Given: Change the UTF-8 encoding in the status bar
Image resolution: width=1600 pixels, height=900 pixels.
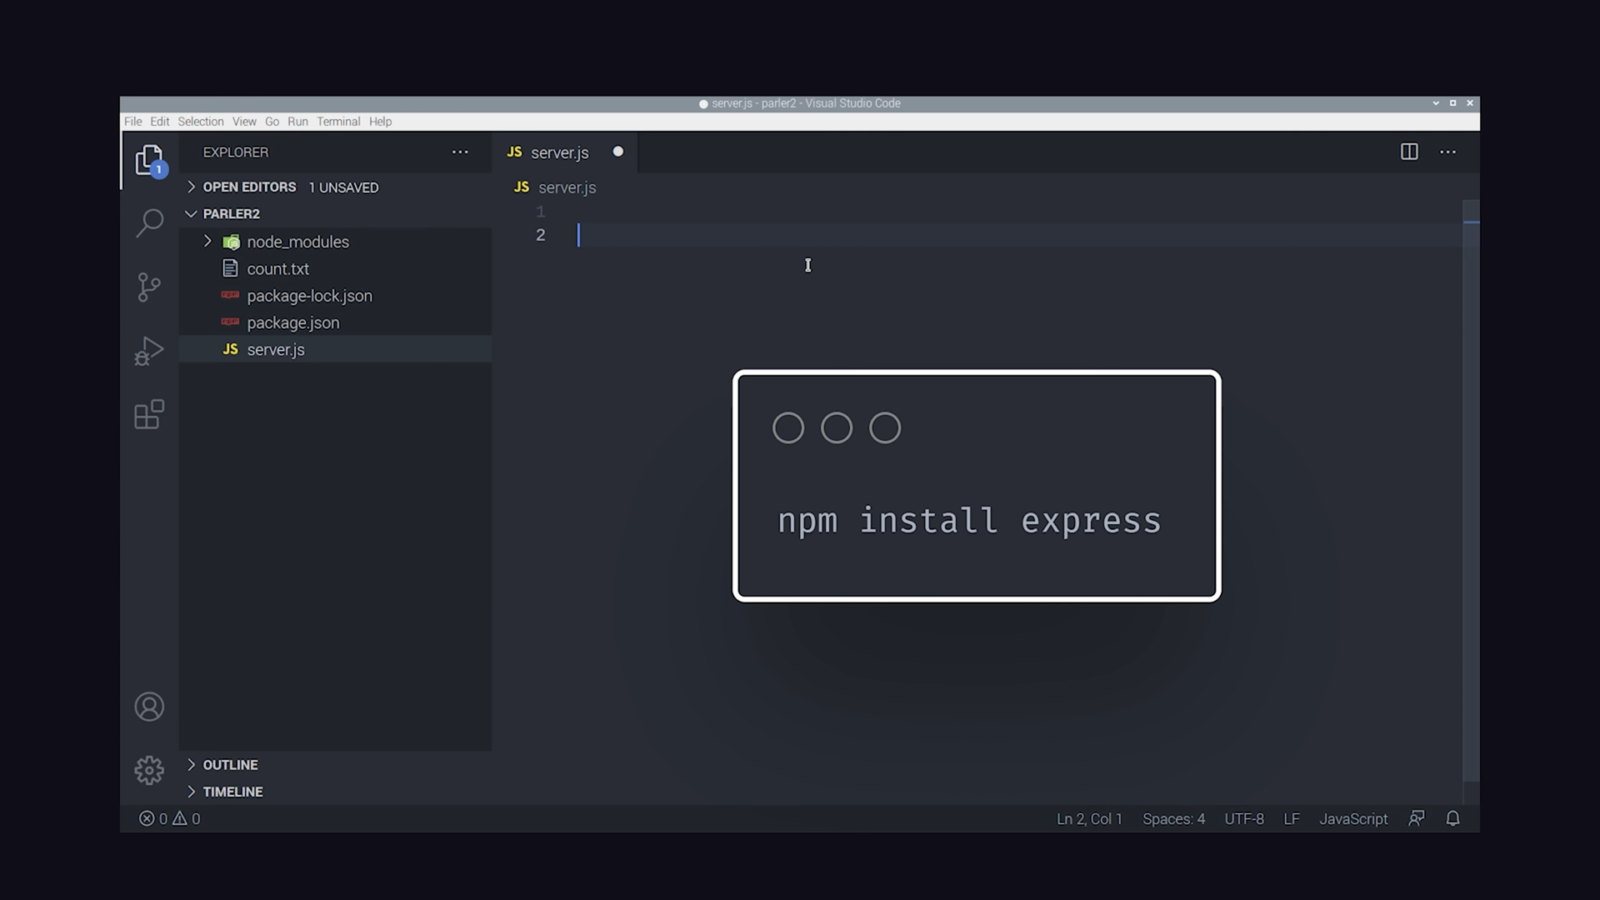Looking at the screenshot, I should [1244, 818].
